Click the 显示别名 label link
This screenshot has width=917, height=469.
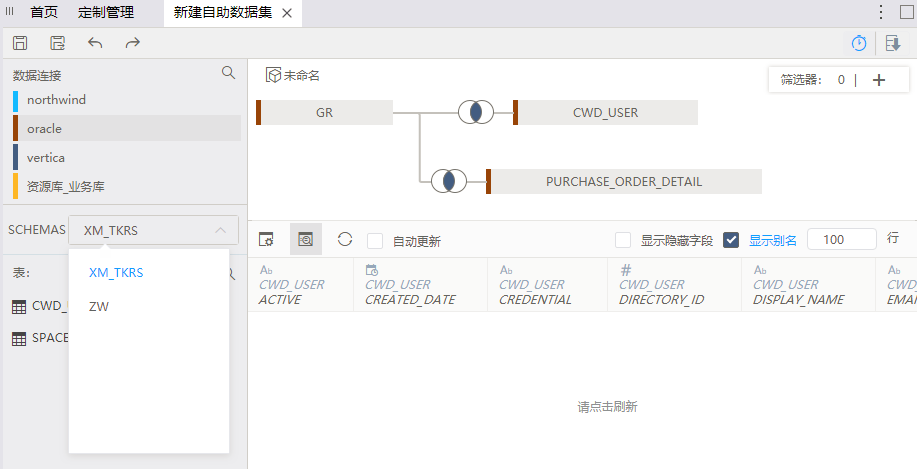773,240
